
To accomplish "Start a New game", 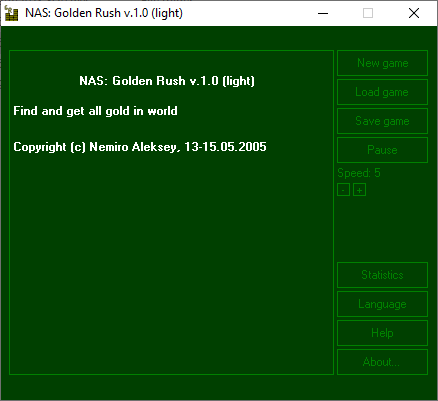I will click(382, 63).
